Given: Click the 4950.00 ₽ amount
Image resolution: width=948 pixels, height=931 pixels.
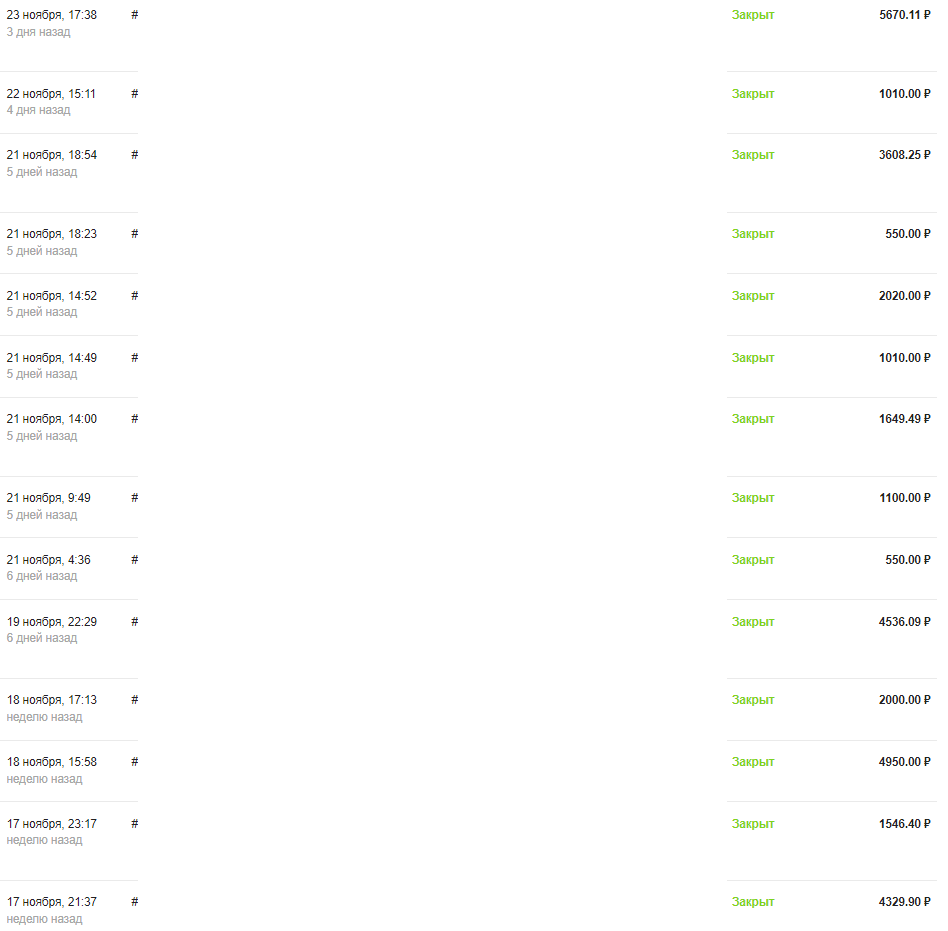Looking at the screenshot, I should point(904,762).
